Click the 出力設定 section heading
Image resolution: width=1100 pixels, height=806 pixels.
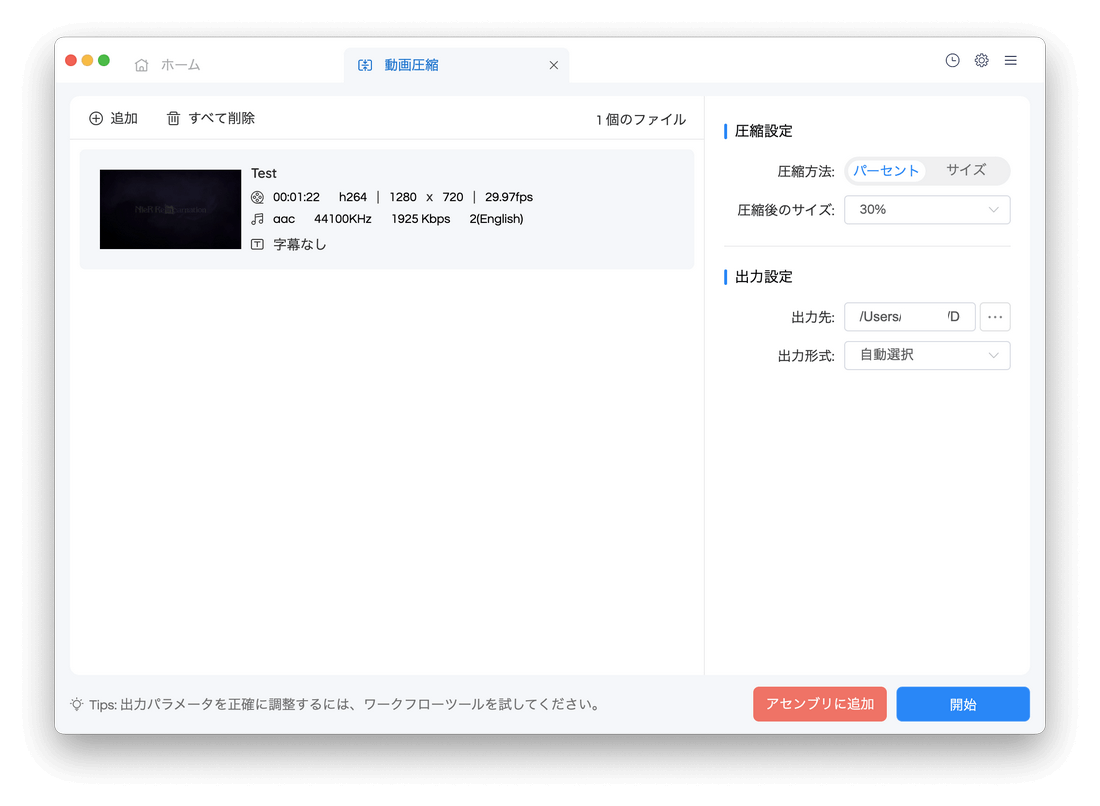pyautogui.click(x=763, y=277)
